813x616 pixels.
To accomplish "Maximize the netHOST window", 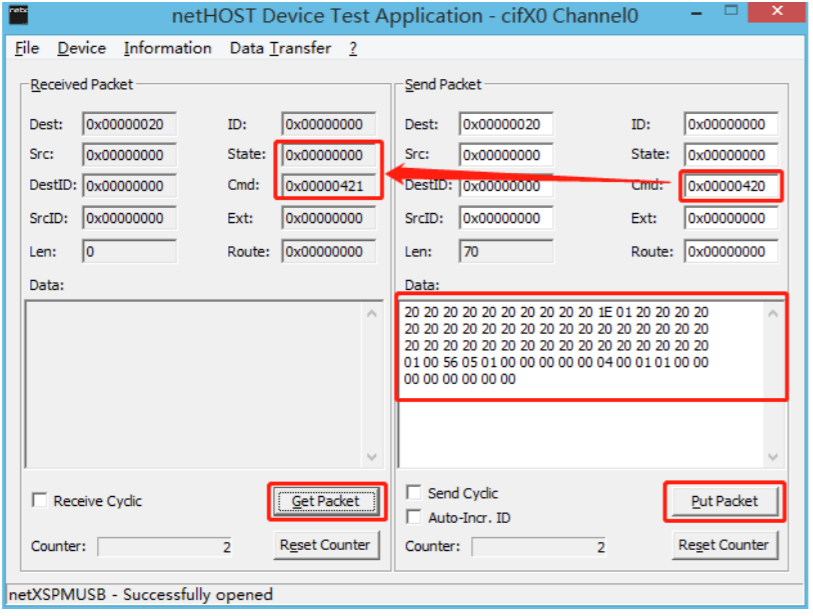I will 731,11.
